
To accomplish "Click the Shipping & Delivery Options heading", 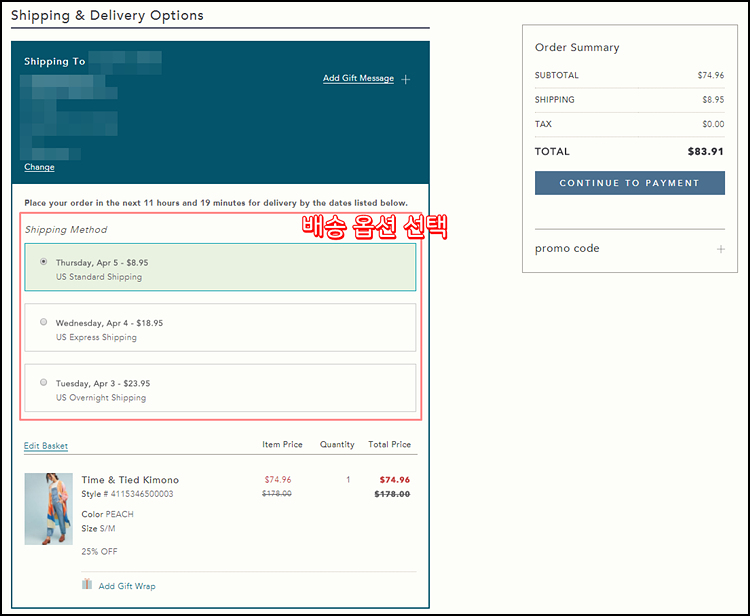I will pos(107,15).
